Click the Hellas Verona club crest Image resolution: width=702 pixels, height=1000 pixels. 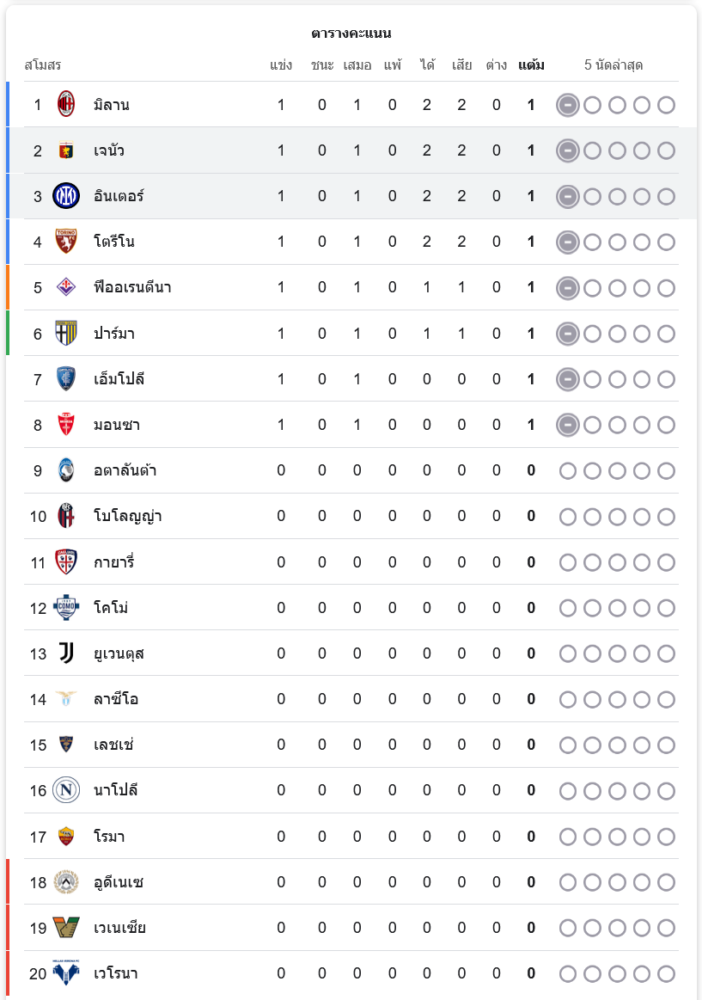pyautogui.click(x=66, y=973)
